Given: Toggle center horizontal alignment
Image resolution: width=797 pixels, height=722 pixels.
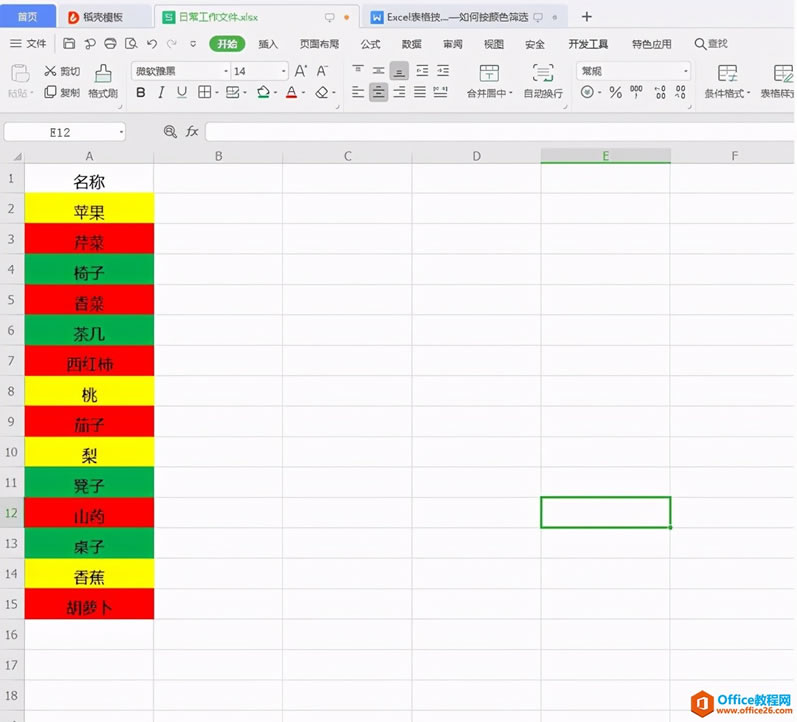Looking at the screenshot, I should pyautogui.click(x=378, y=92).
